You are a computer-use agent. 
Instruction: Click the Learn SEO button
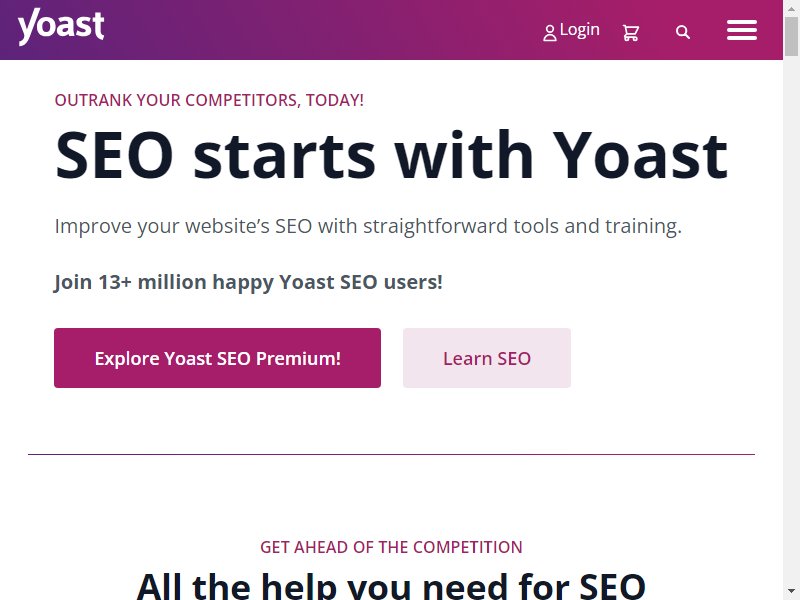click(487, 358)
